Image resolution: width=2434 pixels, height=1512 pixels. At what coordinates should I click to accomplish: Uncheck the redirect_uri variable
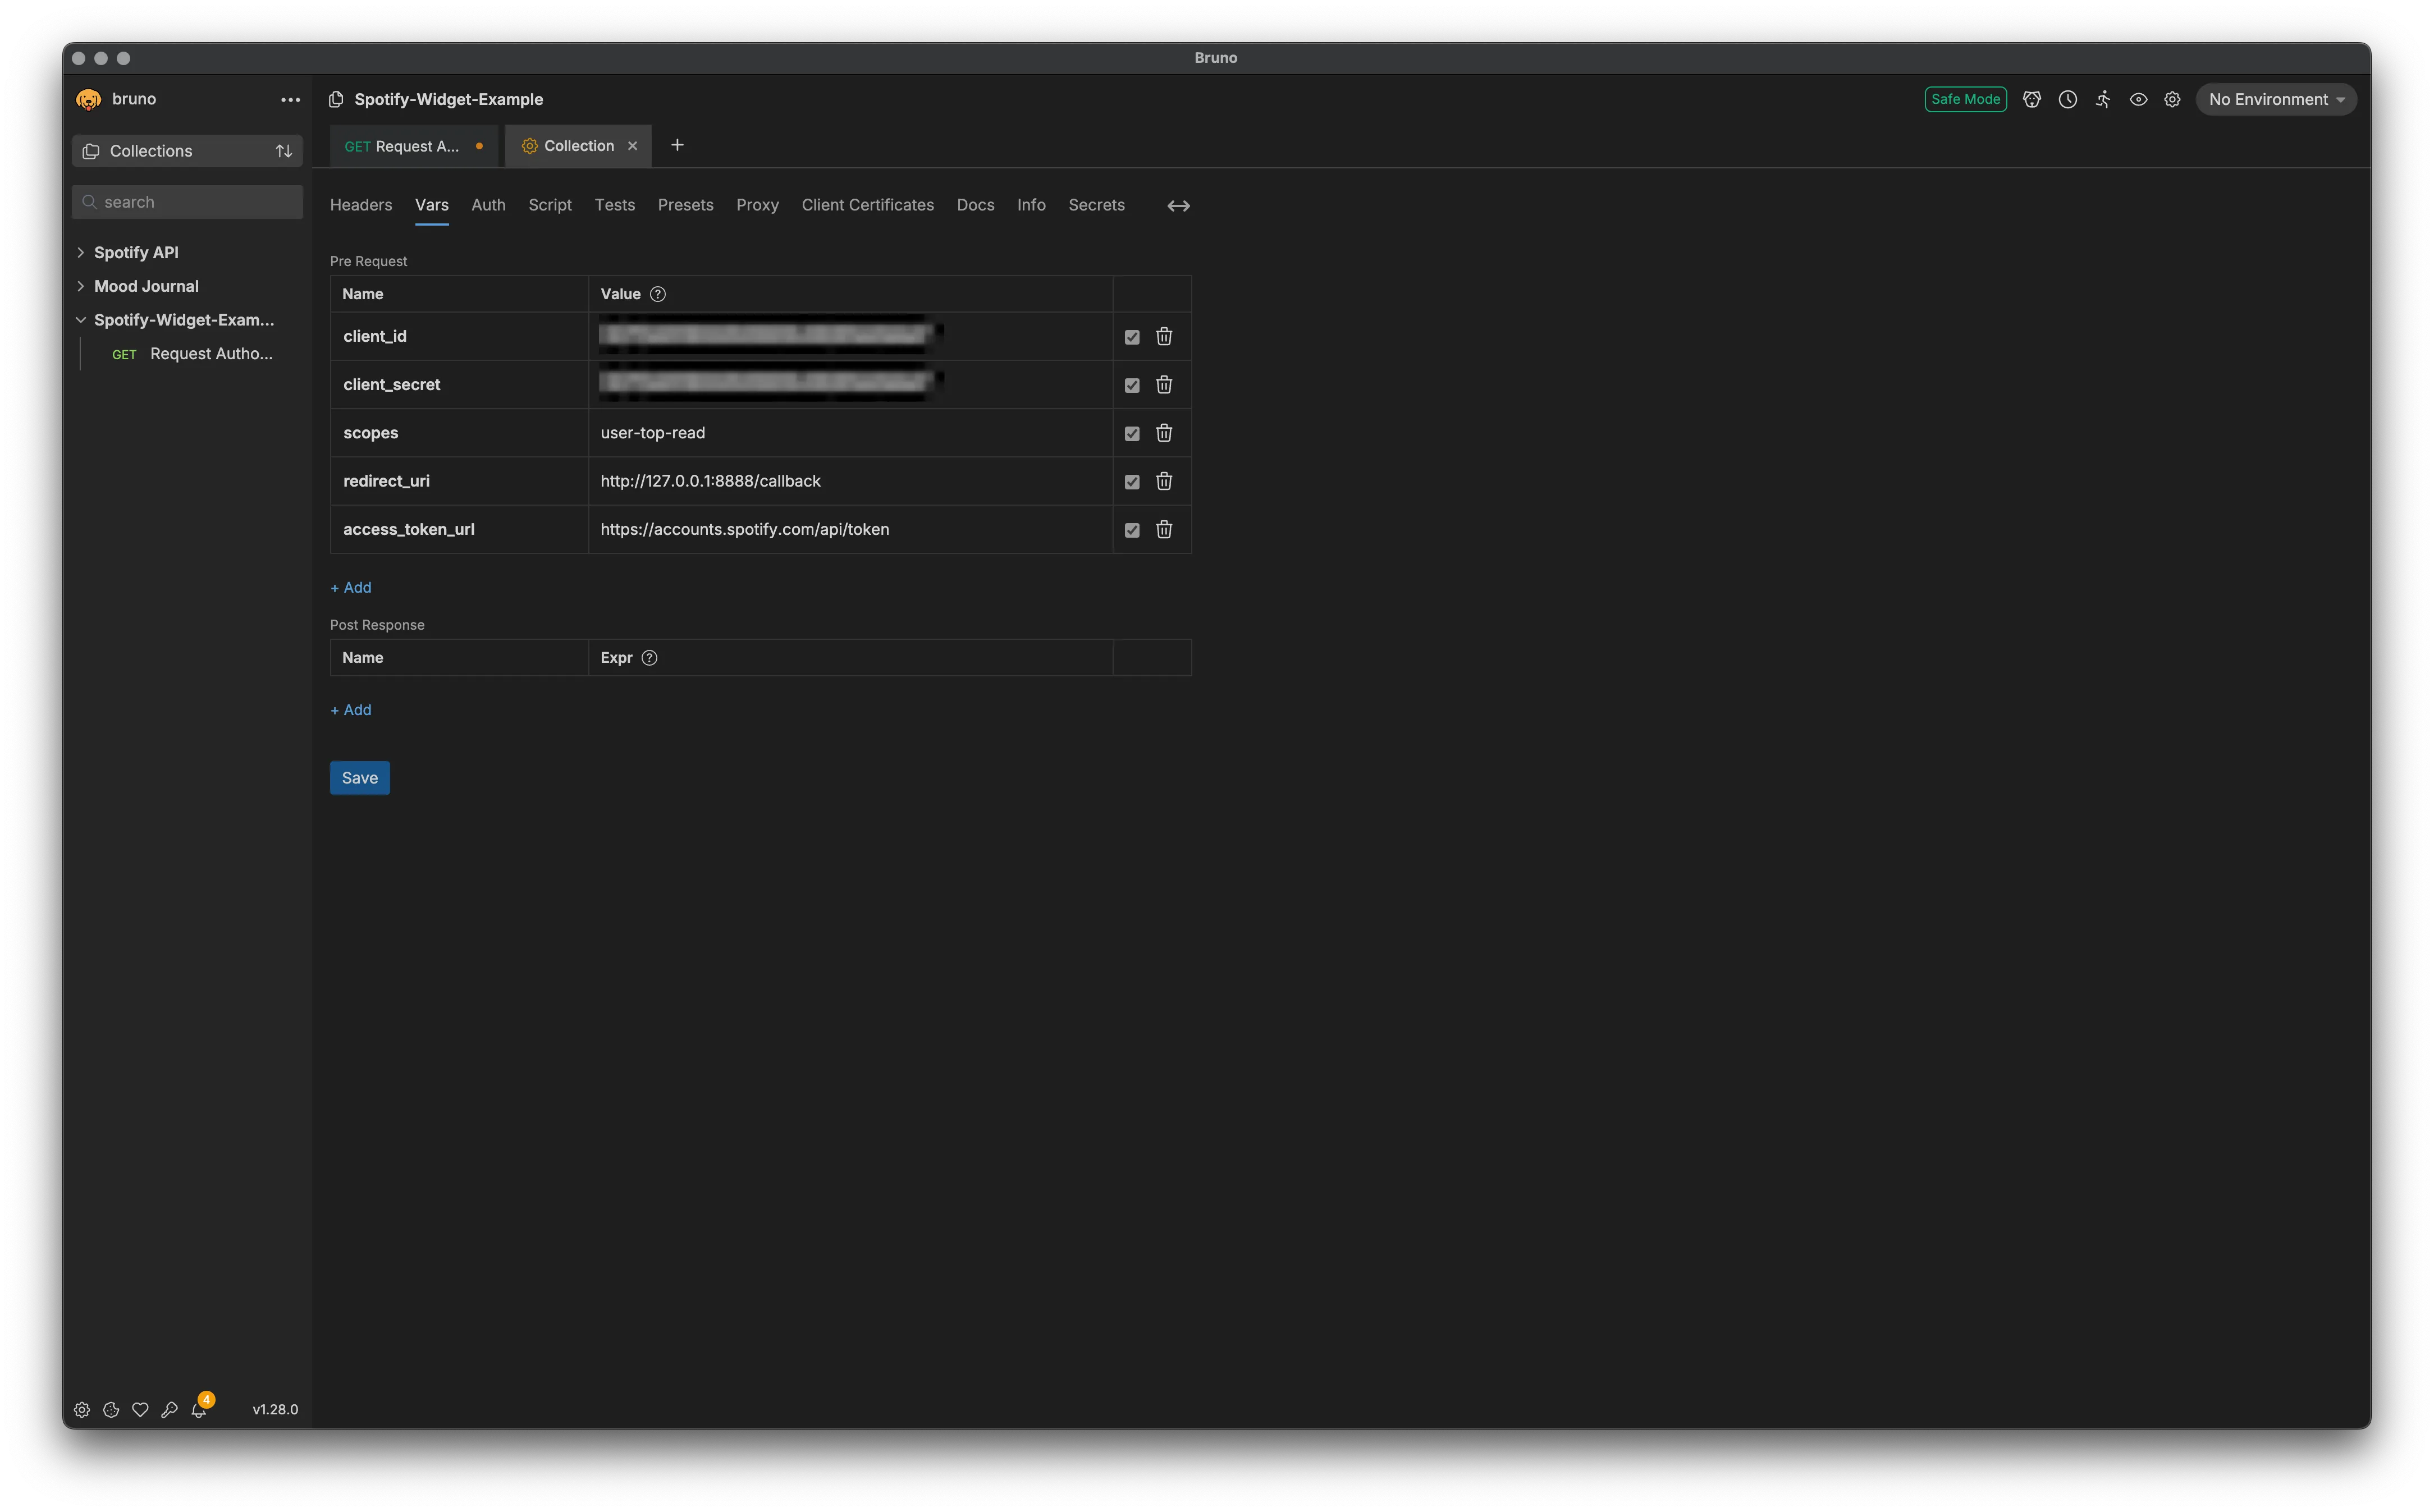(1131, 481)
